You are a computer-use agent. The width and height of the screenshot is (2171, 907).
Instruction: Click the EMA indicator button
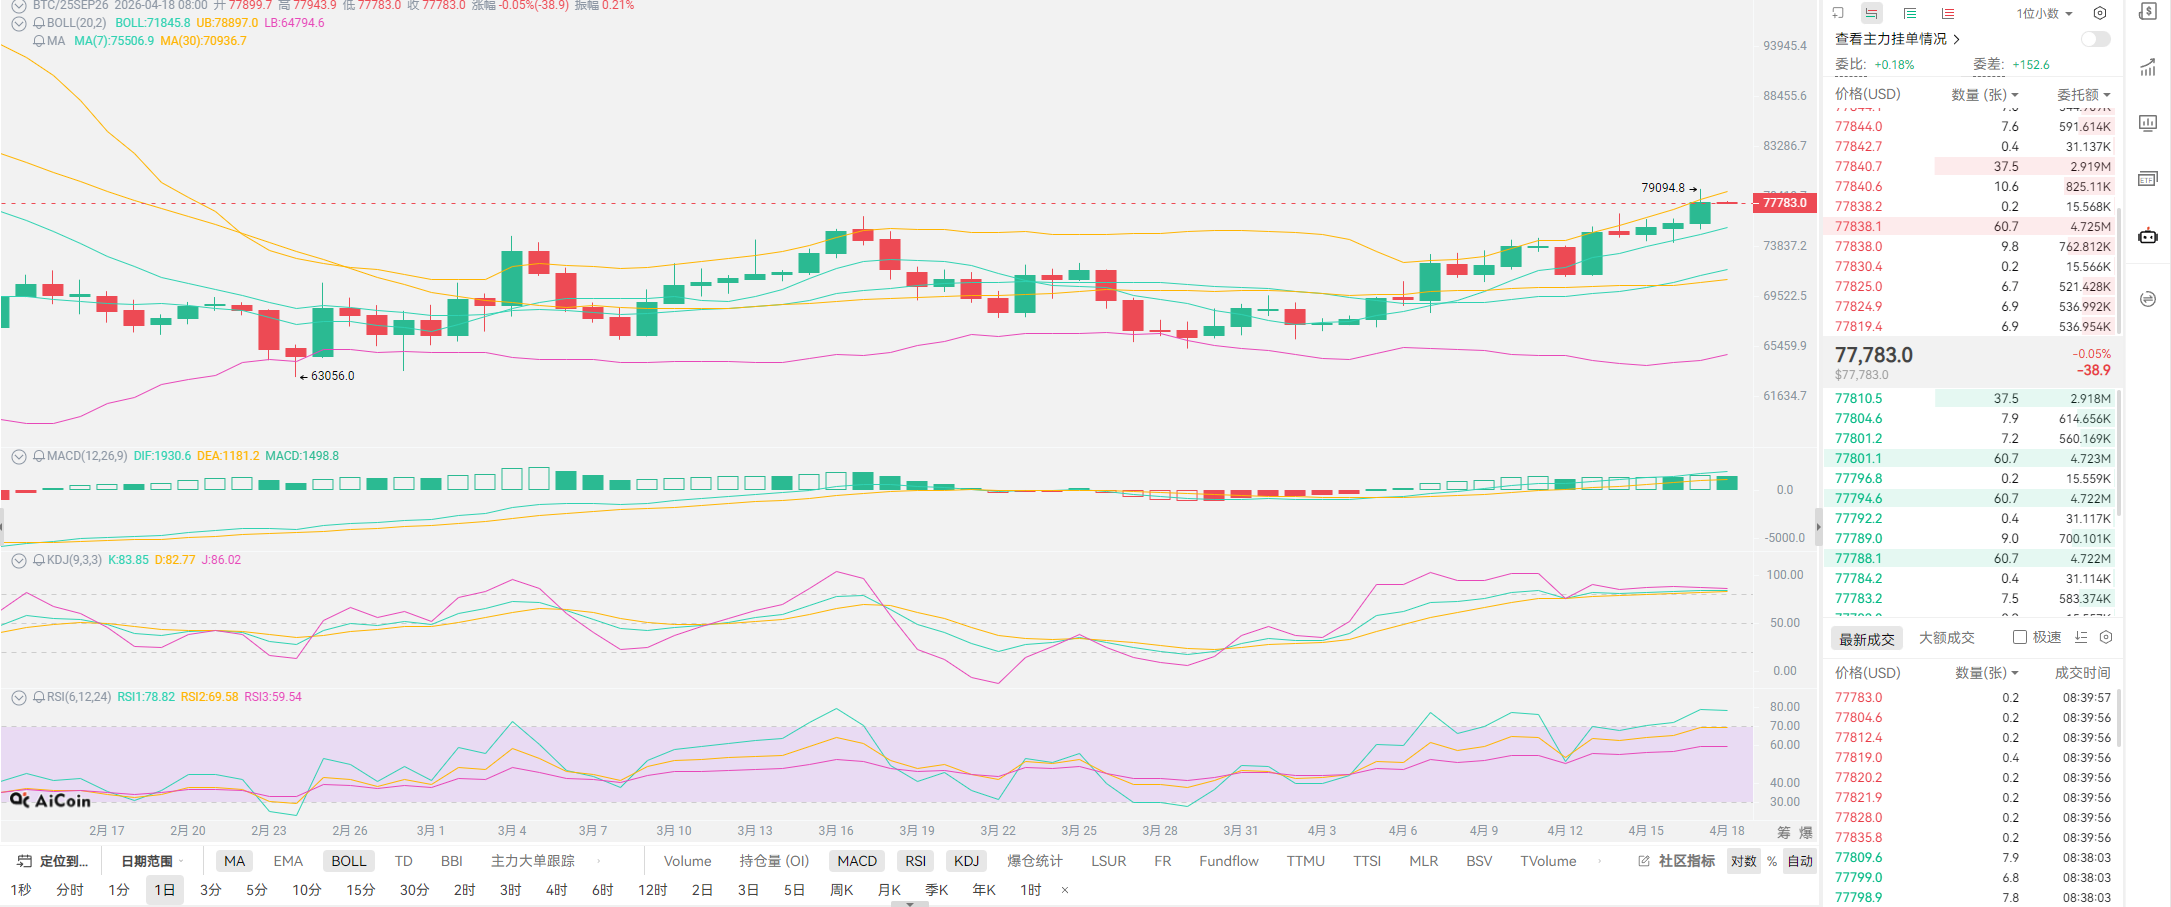click(288, 861)
